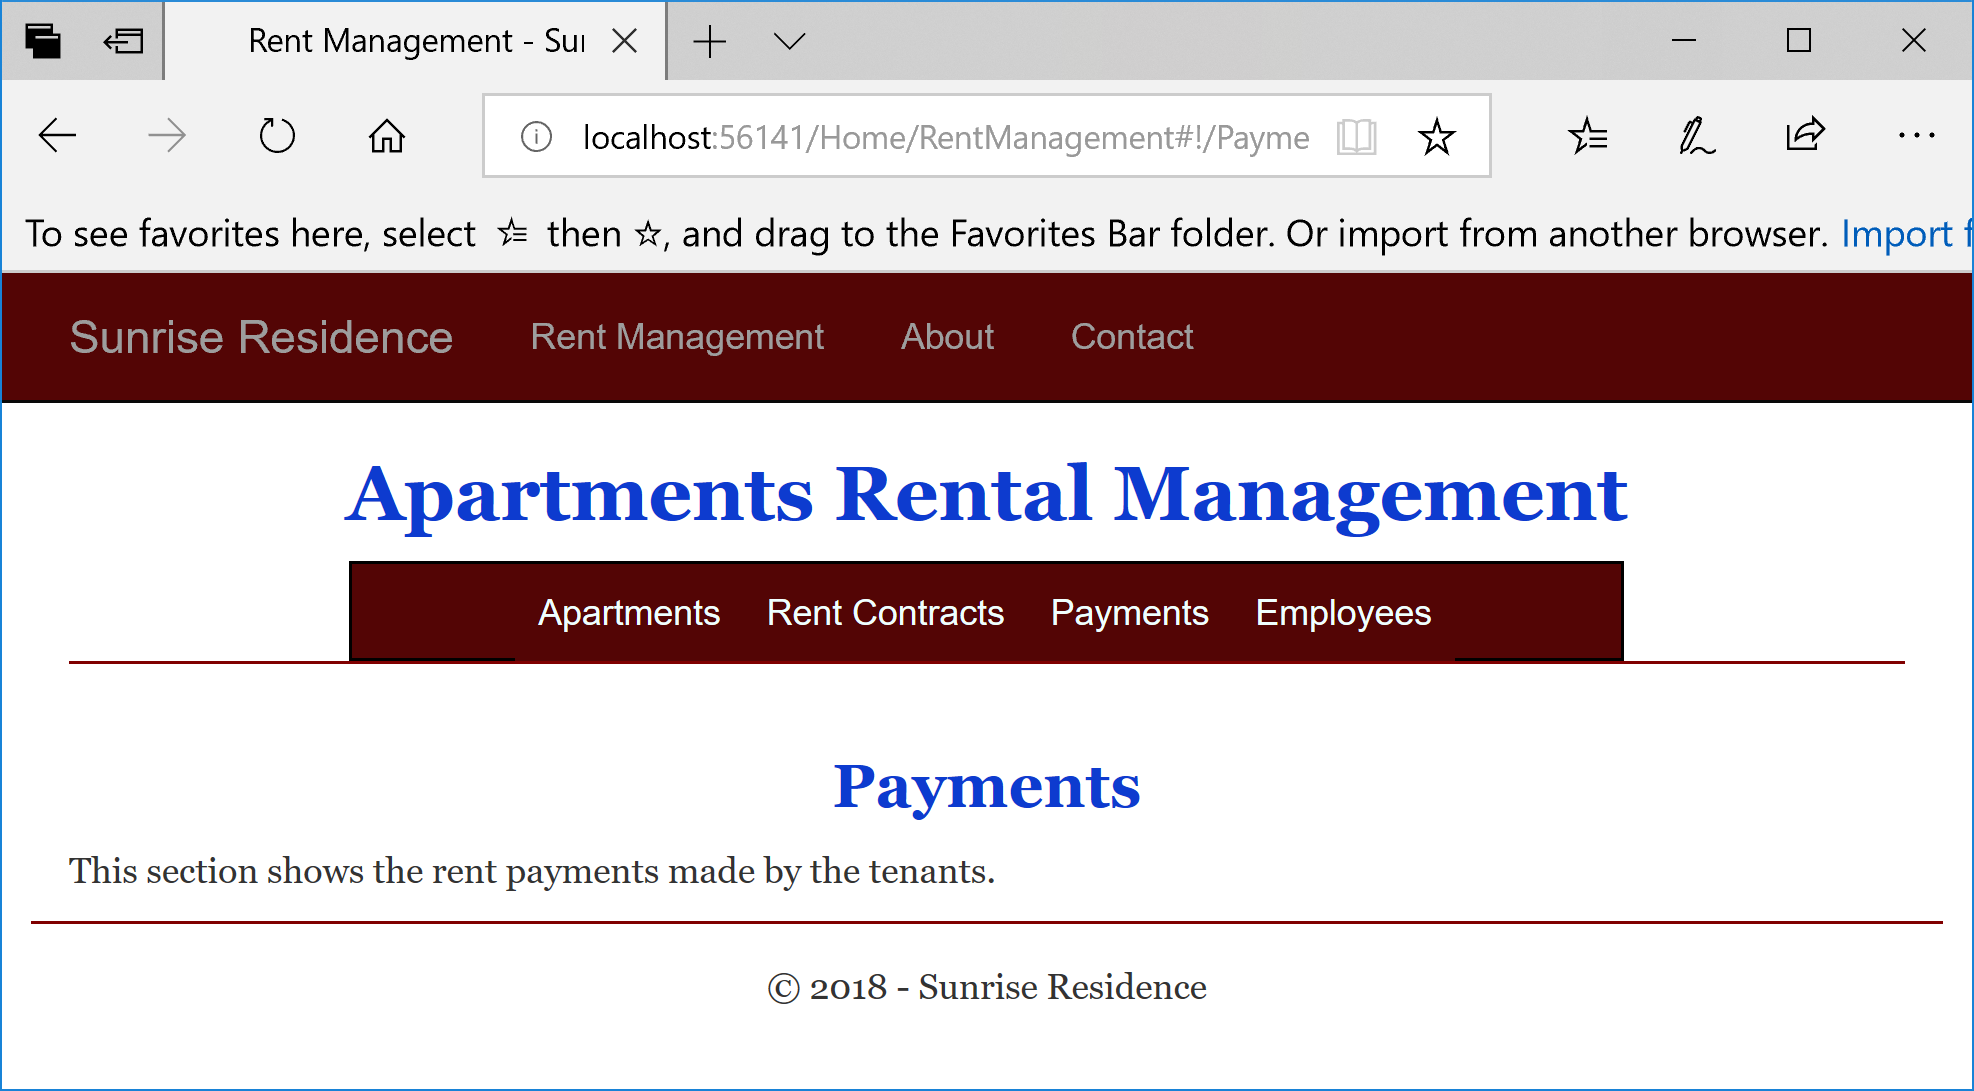
Task: Switch to the Payments section
Action: 1129,613
